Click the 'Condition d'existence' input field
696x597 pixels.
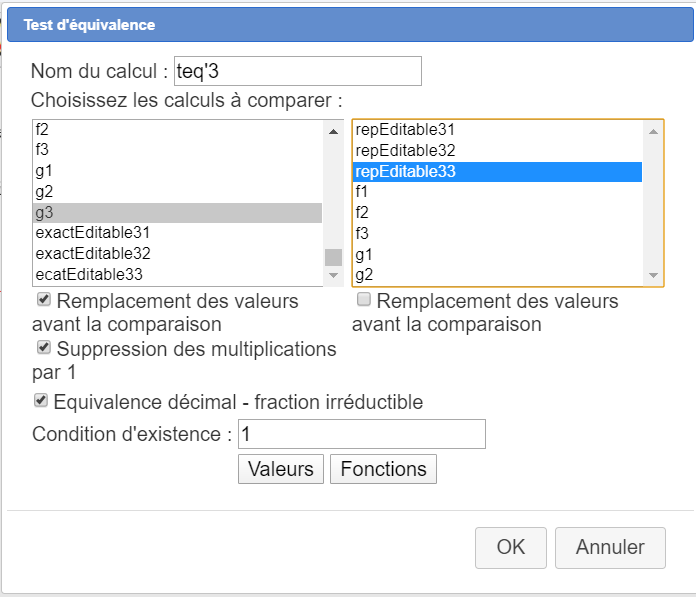(x=362, y=434)
